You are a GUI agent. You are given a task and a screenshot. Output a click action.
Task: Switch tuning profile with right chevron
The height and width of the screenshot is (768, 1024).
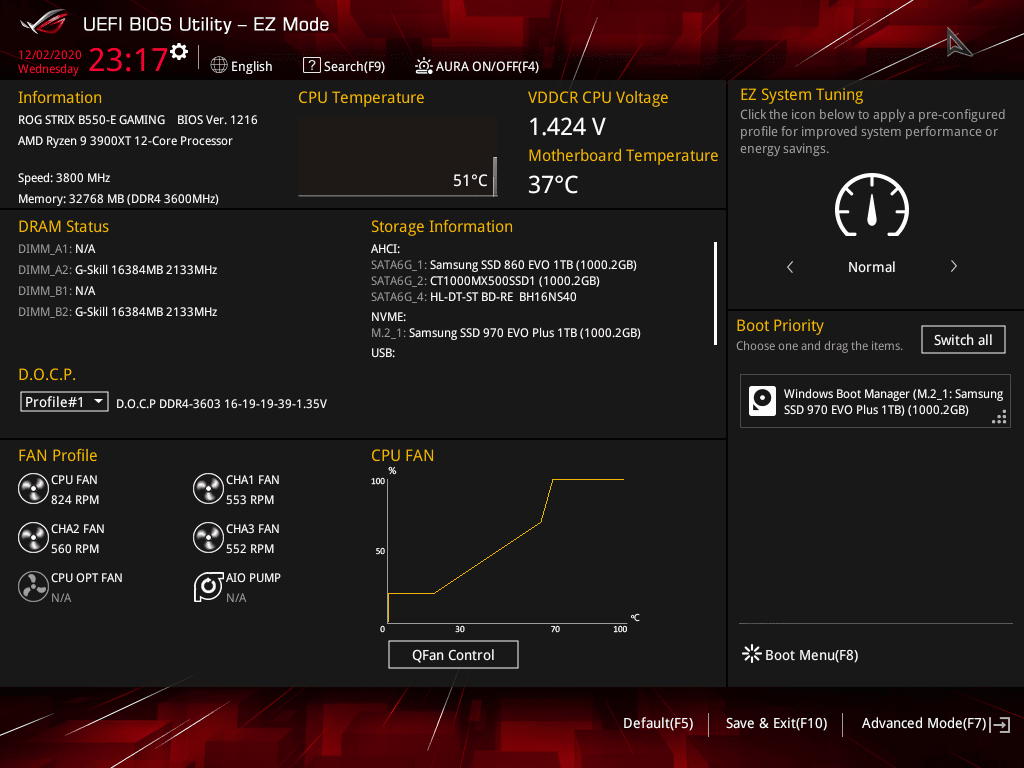953,266
